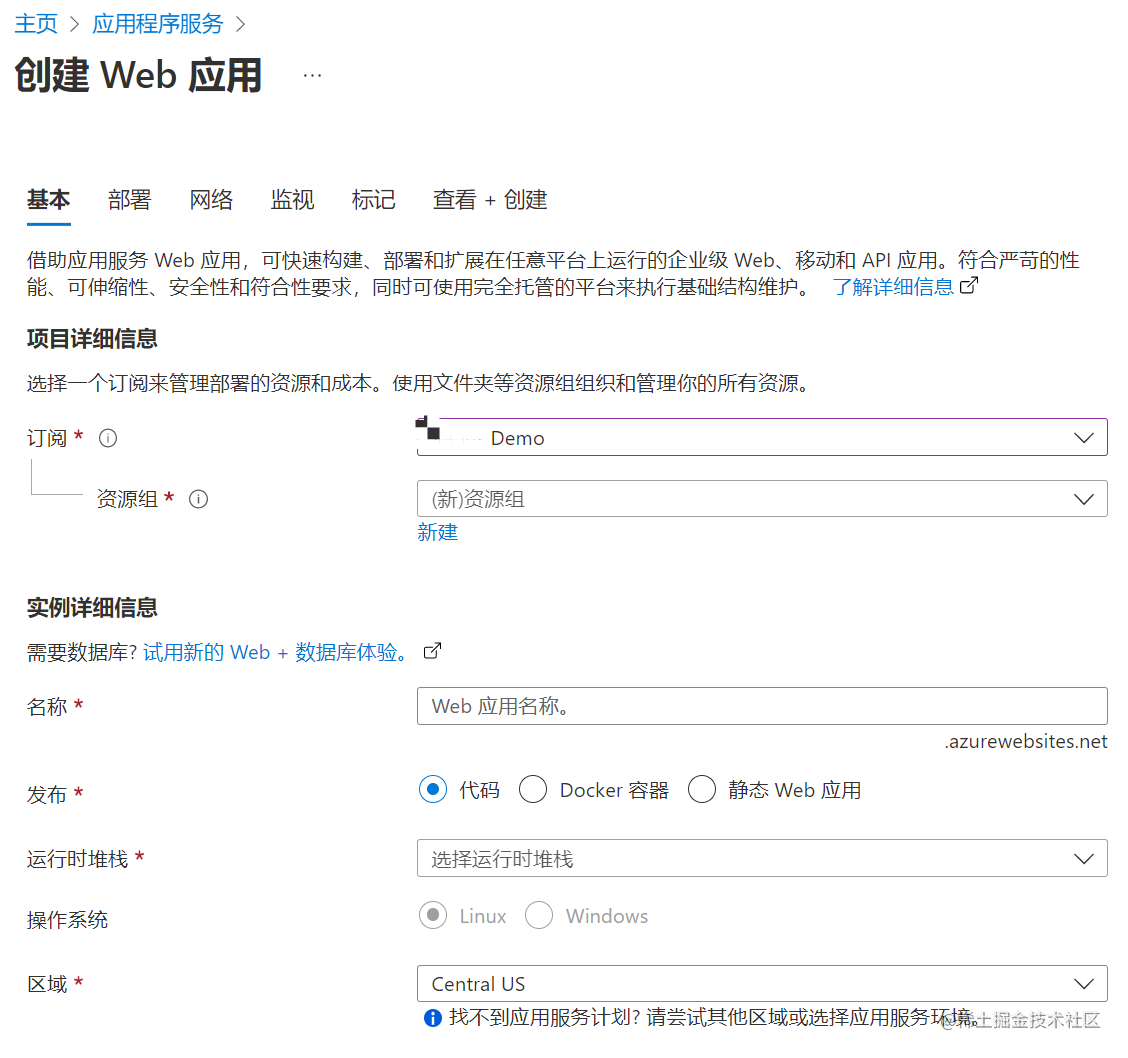
Task: Click the 操作系统 label
Action: coord(68,919)
